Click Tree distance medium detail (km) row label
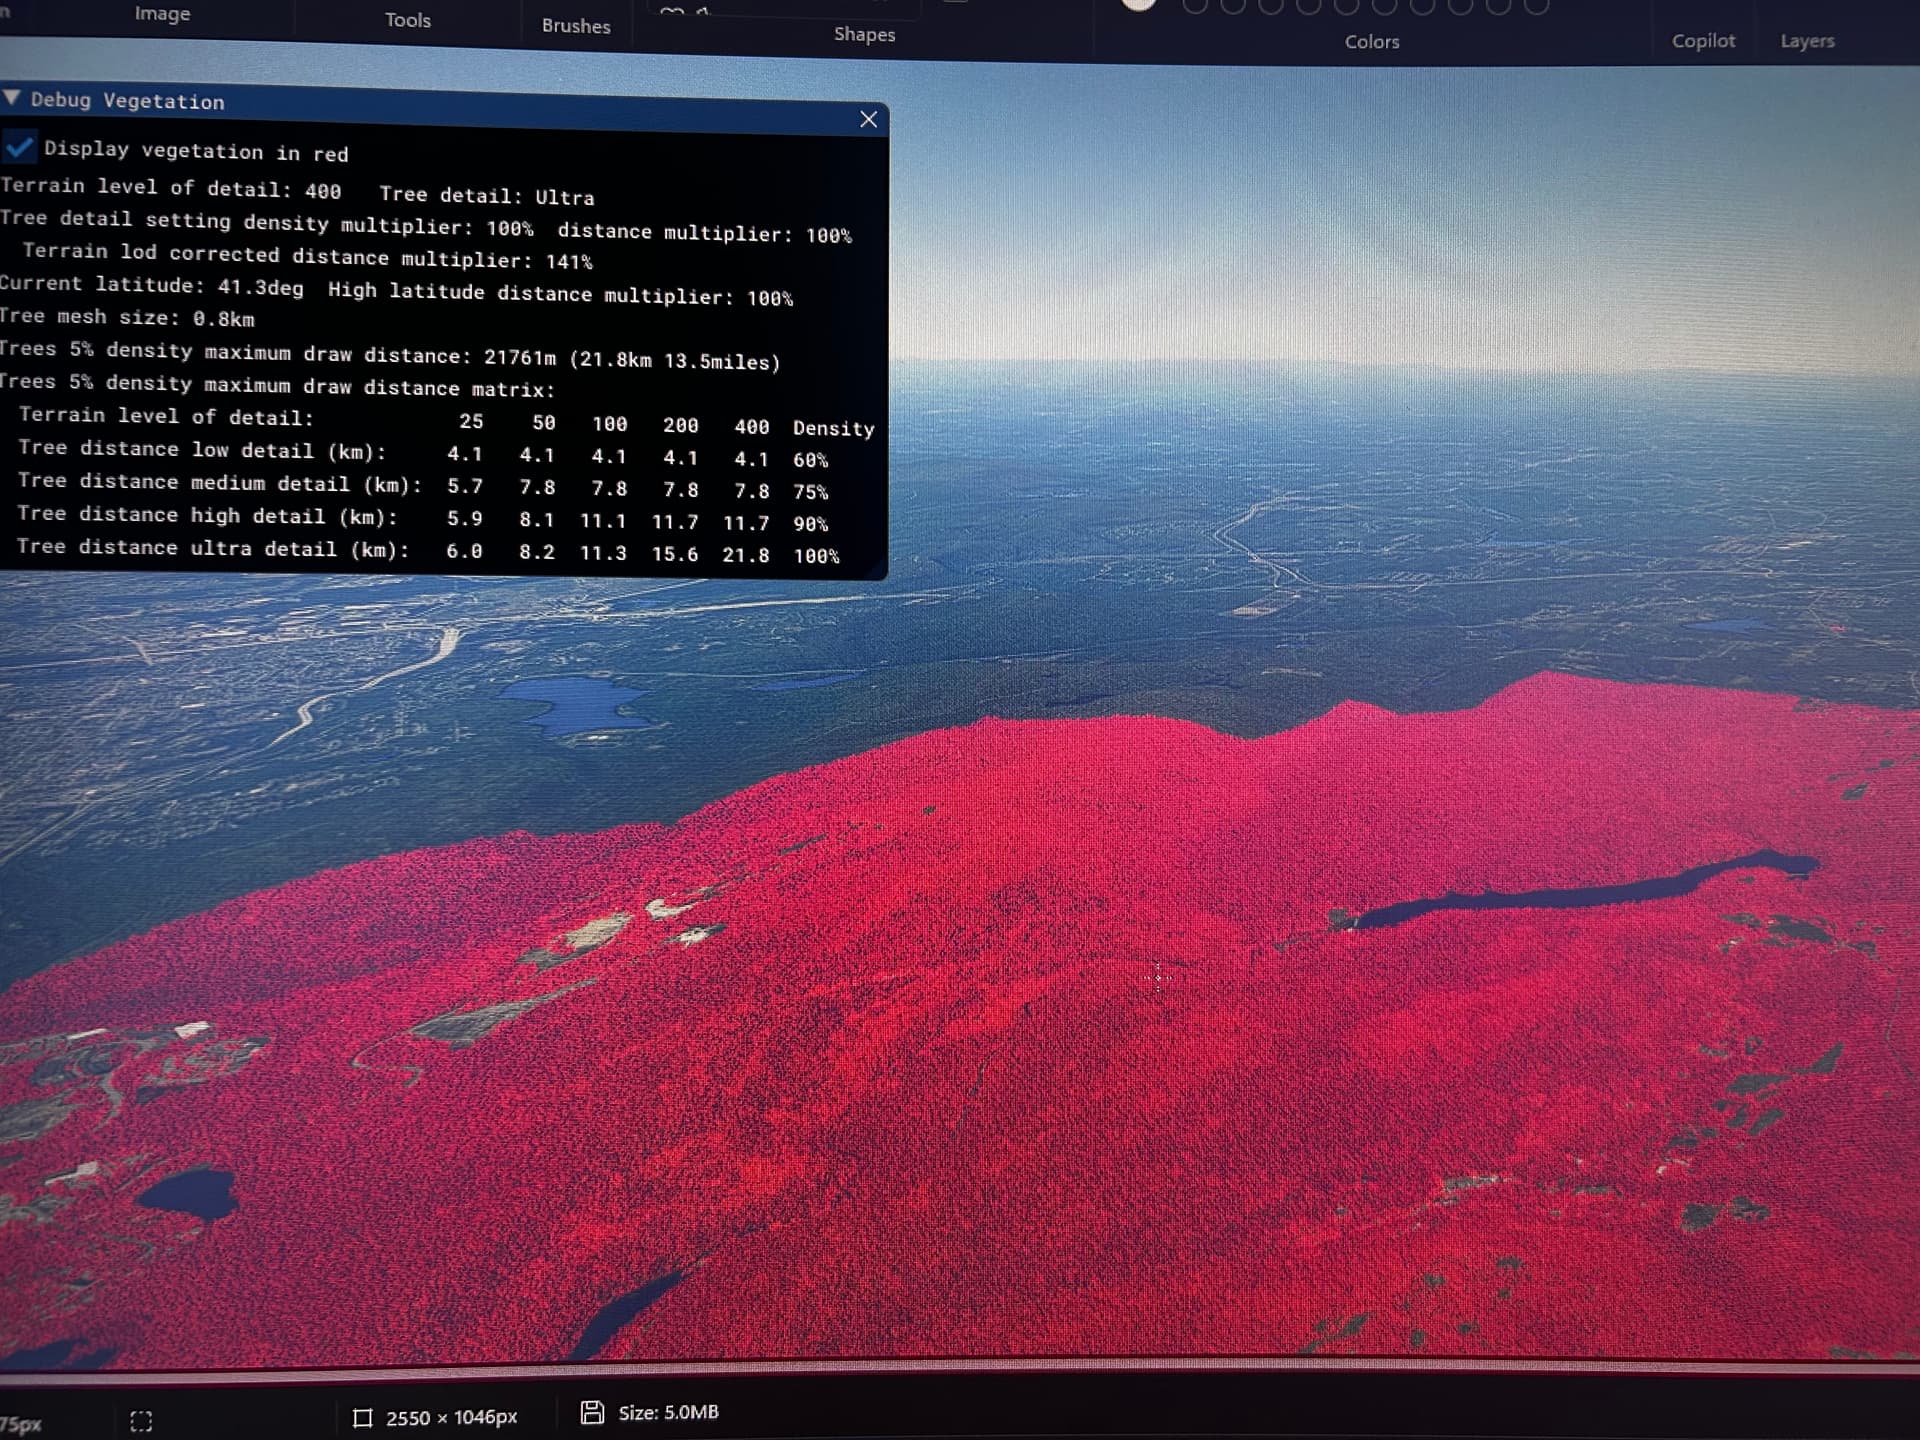The width and height of the screenshot is (1920, 1440). point(220,482)
